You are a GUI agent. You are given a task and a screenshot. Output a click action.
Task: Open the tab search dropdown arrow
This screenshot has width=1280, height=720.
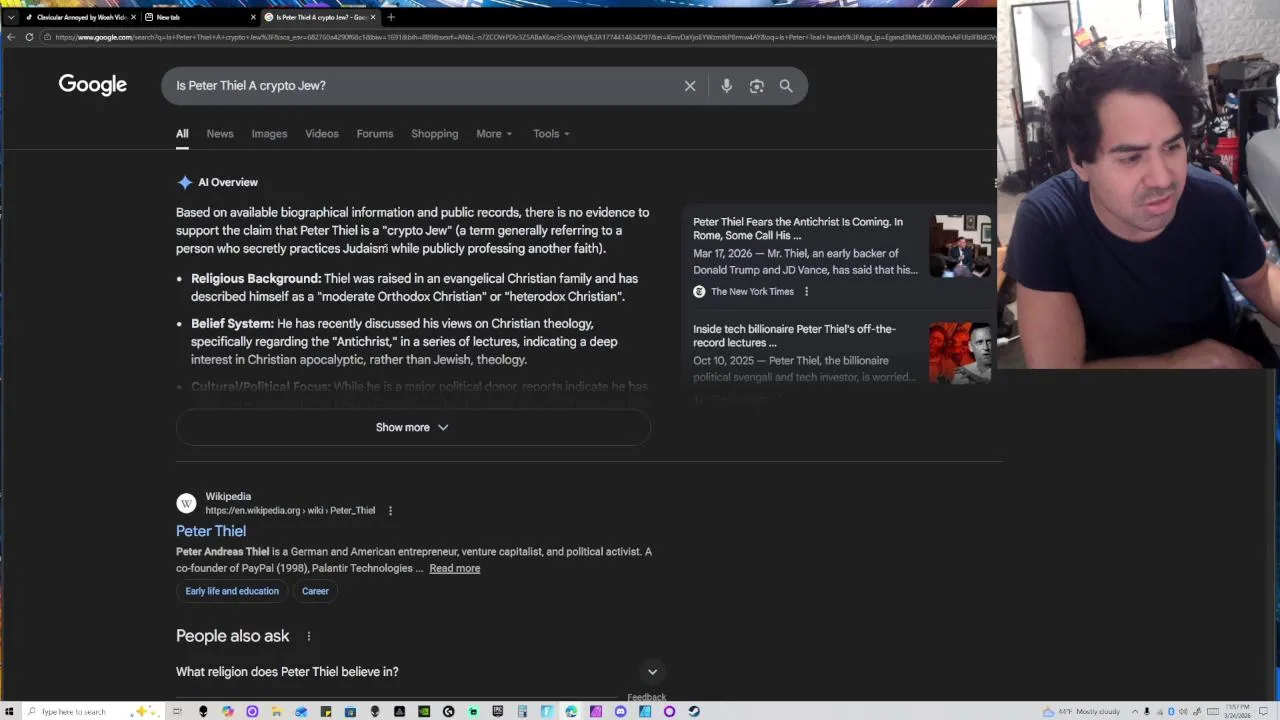tap(10, 17)
